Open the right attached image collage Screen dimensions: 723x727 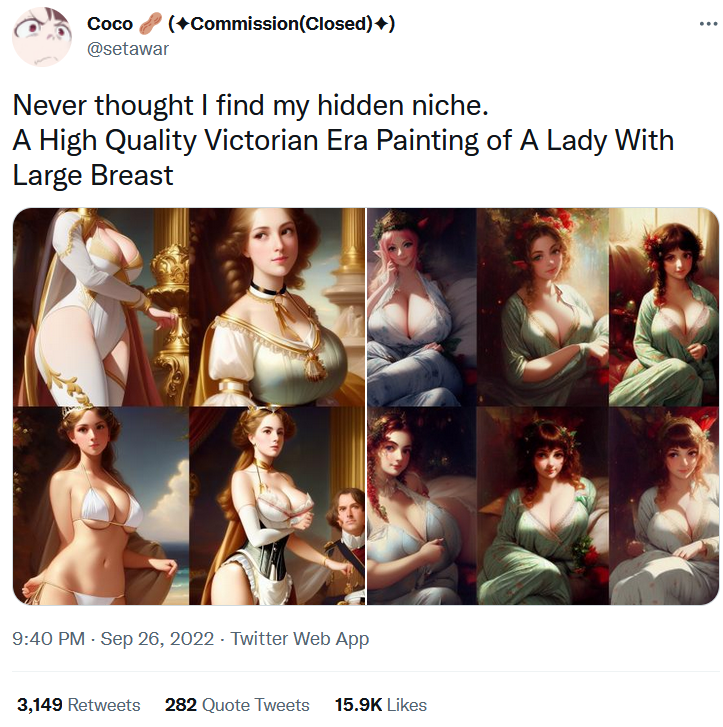click(543, 406)
